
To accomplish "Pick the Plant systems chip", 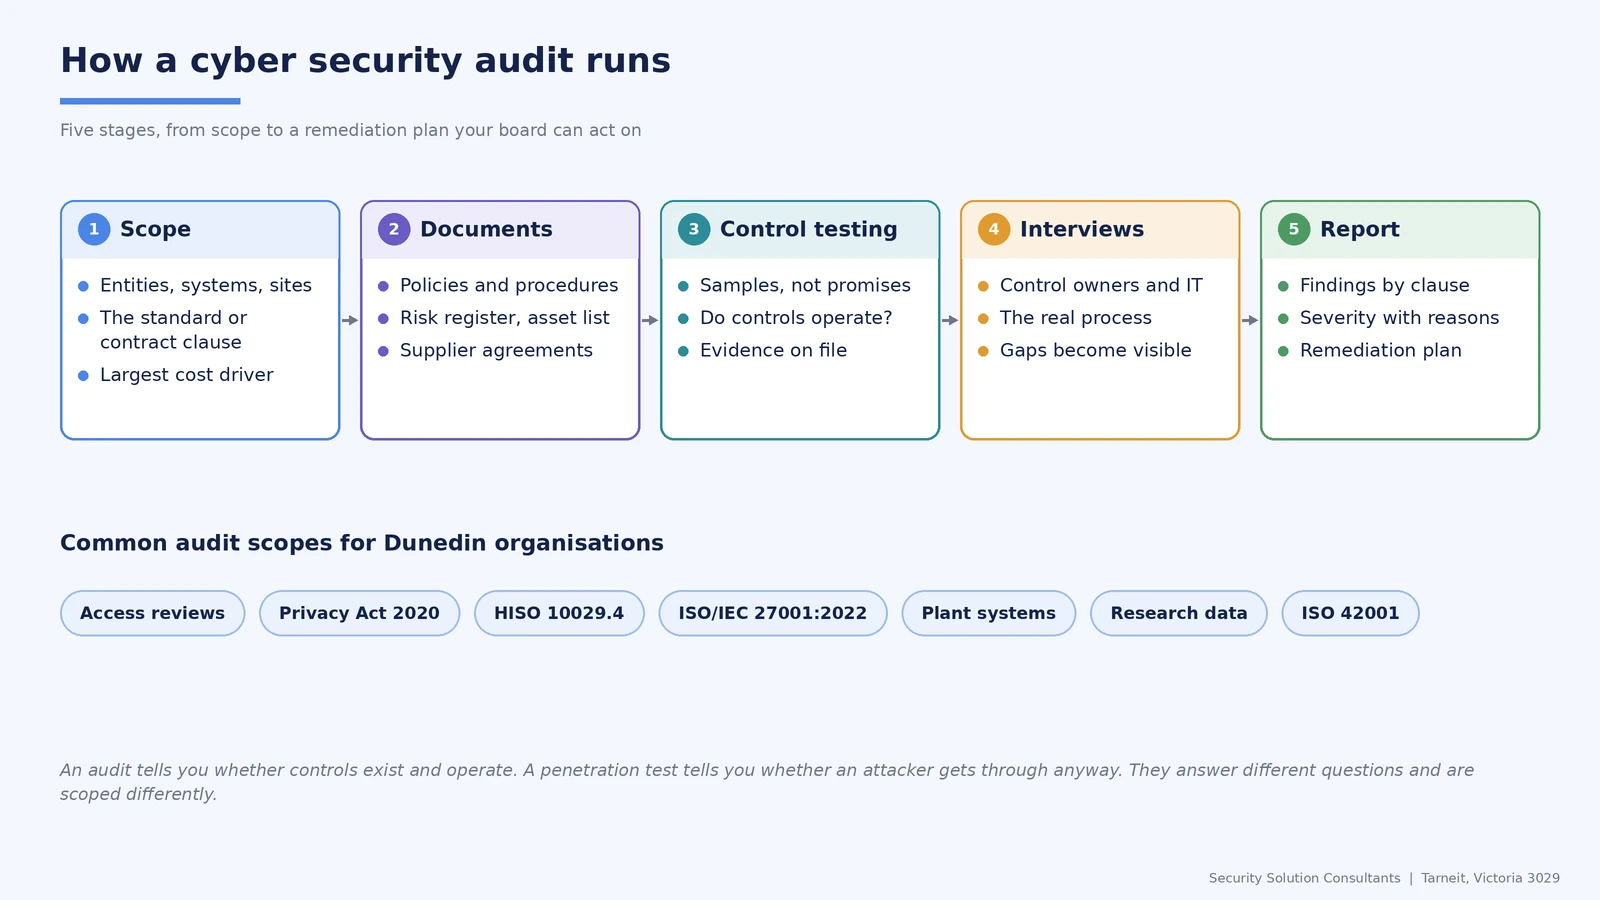I will 989,613.
